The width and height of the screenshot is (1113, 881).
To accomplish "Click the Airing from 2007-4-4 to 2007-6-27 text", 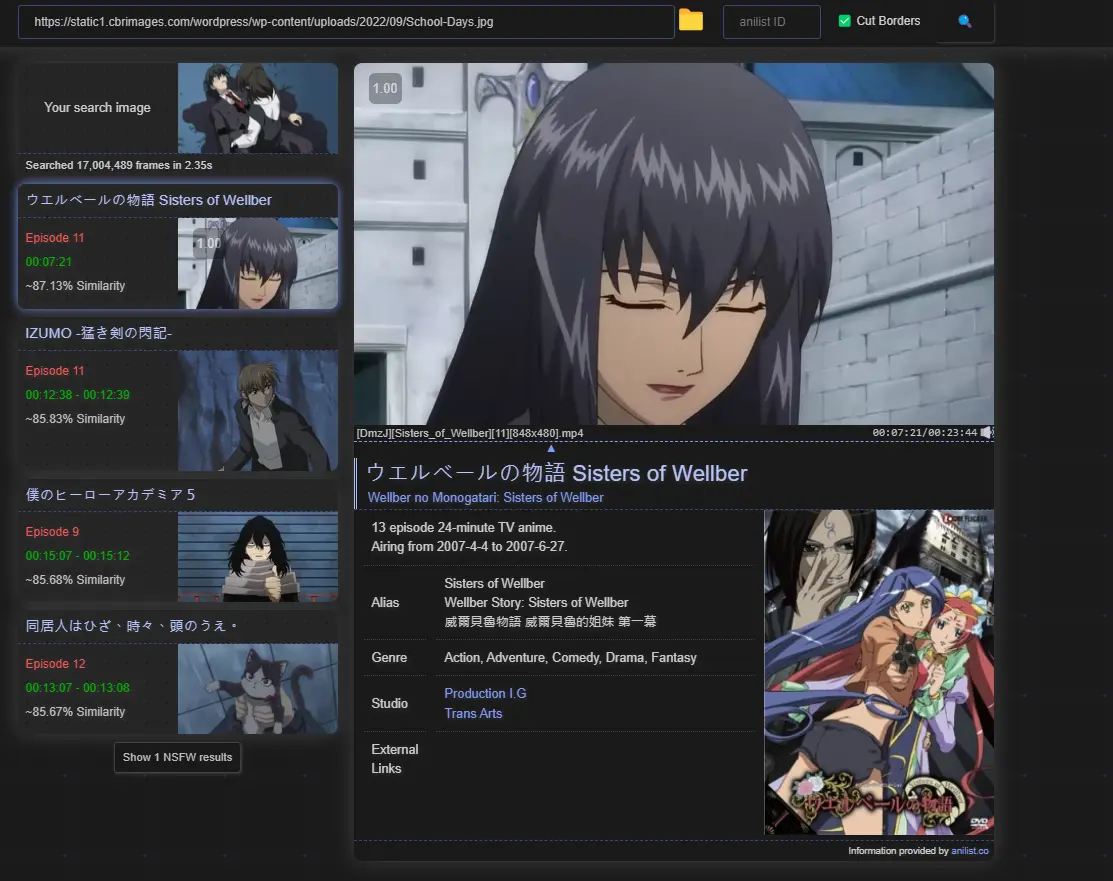I will click(469, 547).
